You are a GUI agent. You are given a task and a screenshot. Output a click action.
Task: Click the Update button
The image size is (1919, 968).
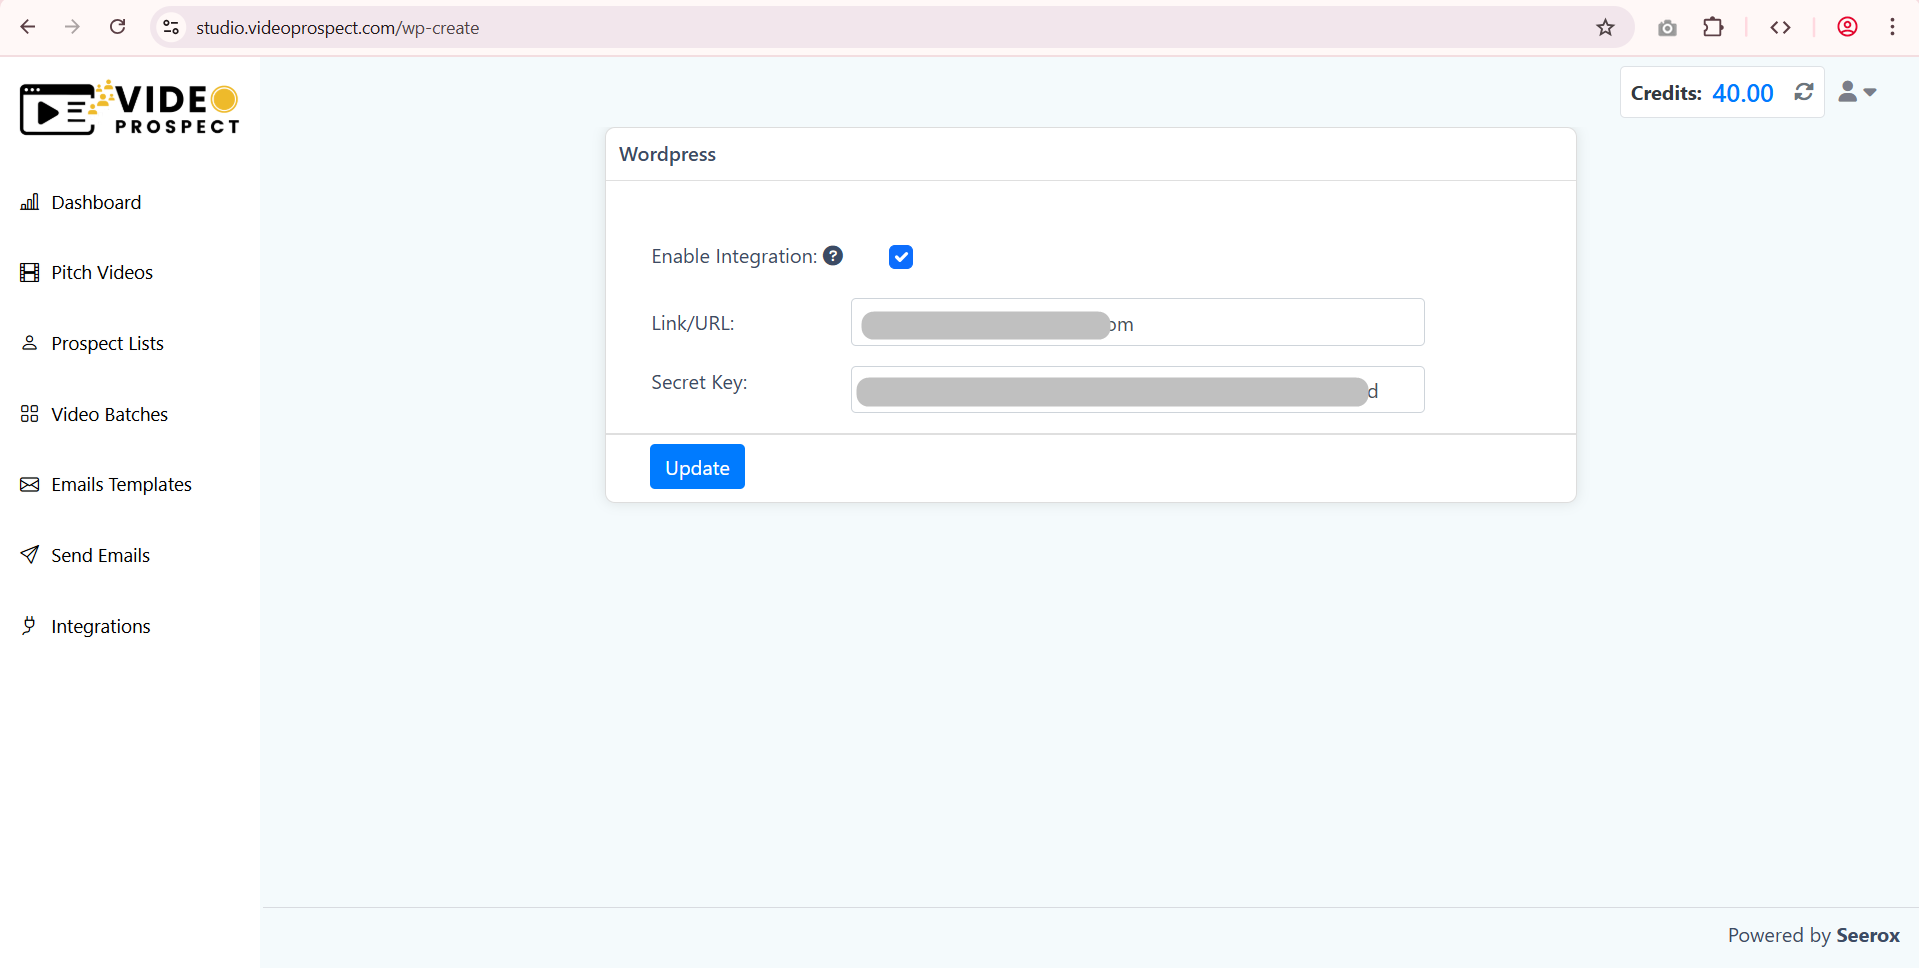(697, 467)
